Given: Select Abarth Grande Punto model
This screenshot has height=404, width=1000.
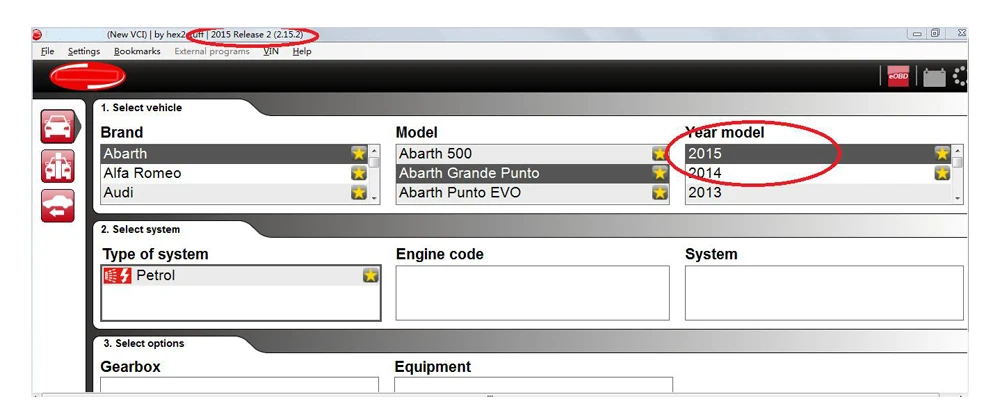Looking at the screenshot, I should tap(533, 173).
